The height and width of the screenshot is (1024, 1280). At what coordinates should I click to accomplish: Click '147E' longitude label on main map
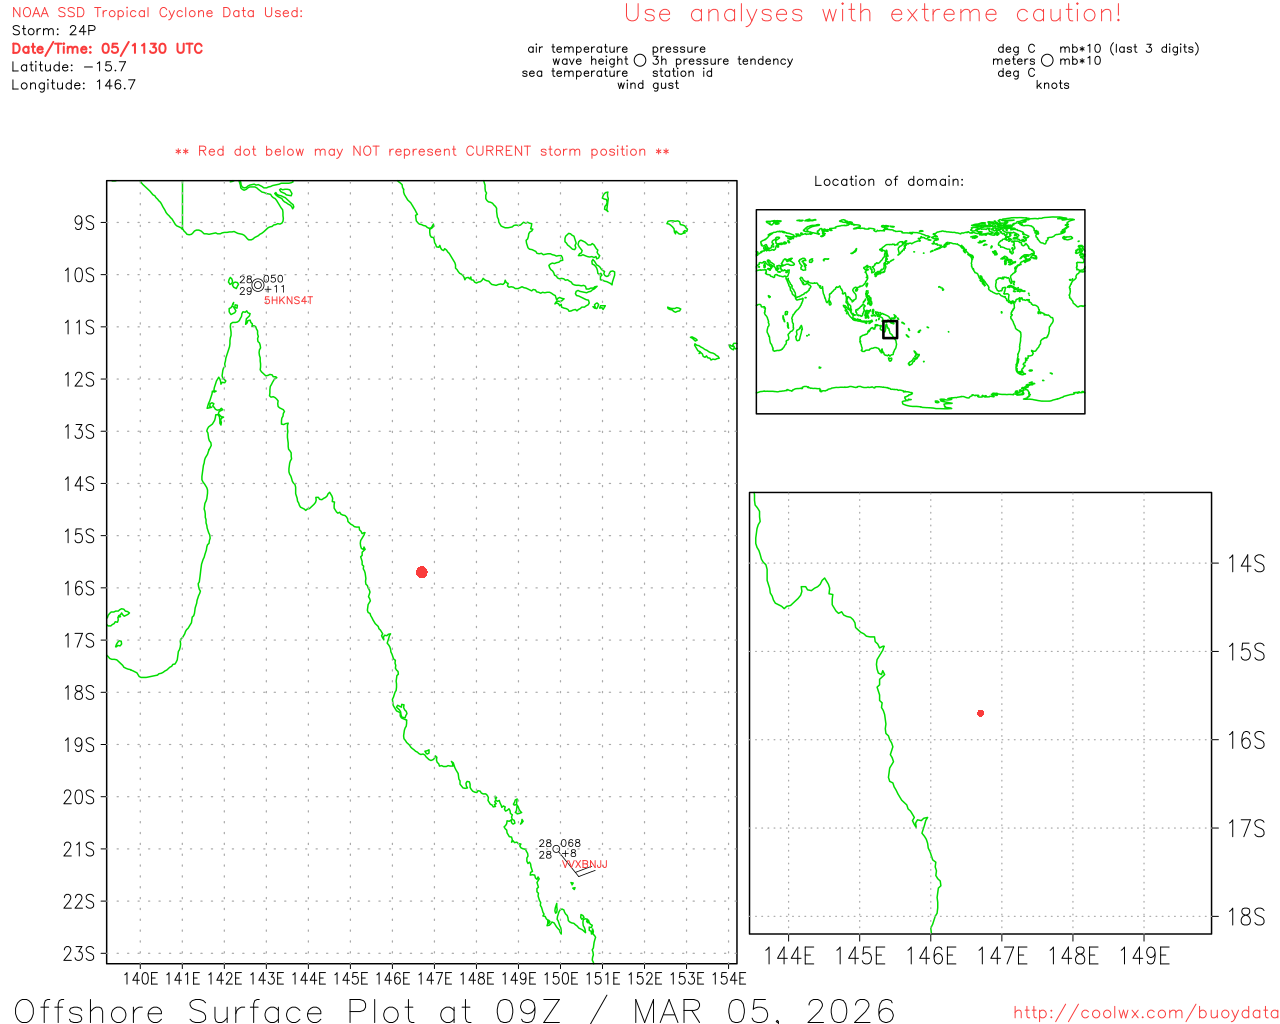[x=434, y=978]
